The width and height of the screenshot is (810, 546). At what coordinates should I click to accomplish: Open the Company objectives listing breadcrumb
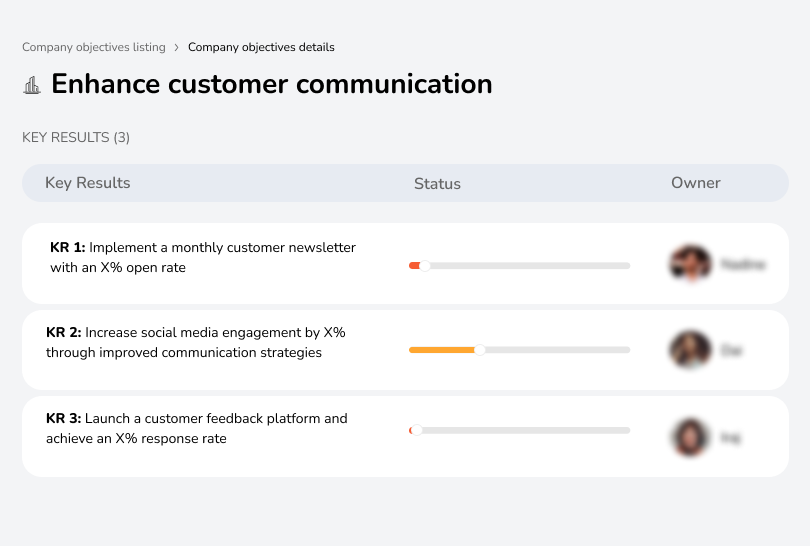(94, 47)
